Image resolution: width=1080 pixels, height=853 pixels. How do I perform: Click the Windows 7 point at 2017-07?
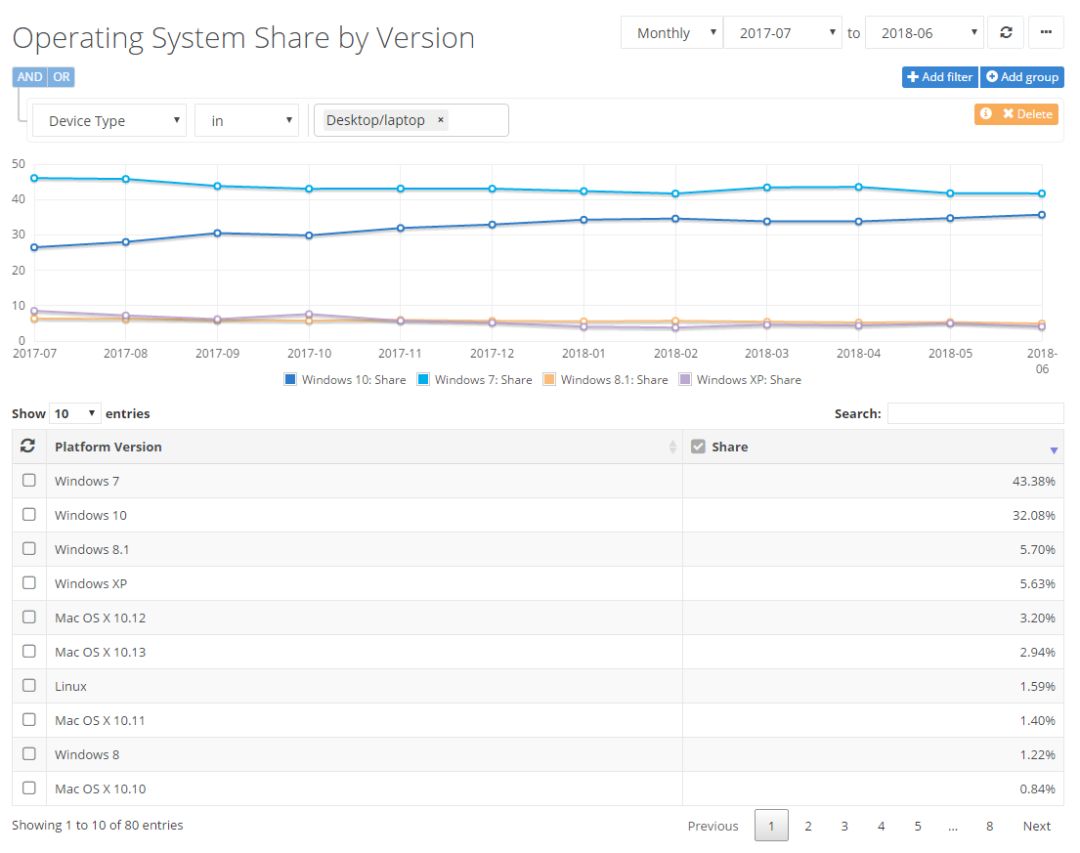pos(34,178)
